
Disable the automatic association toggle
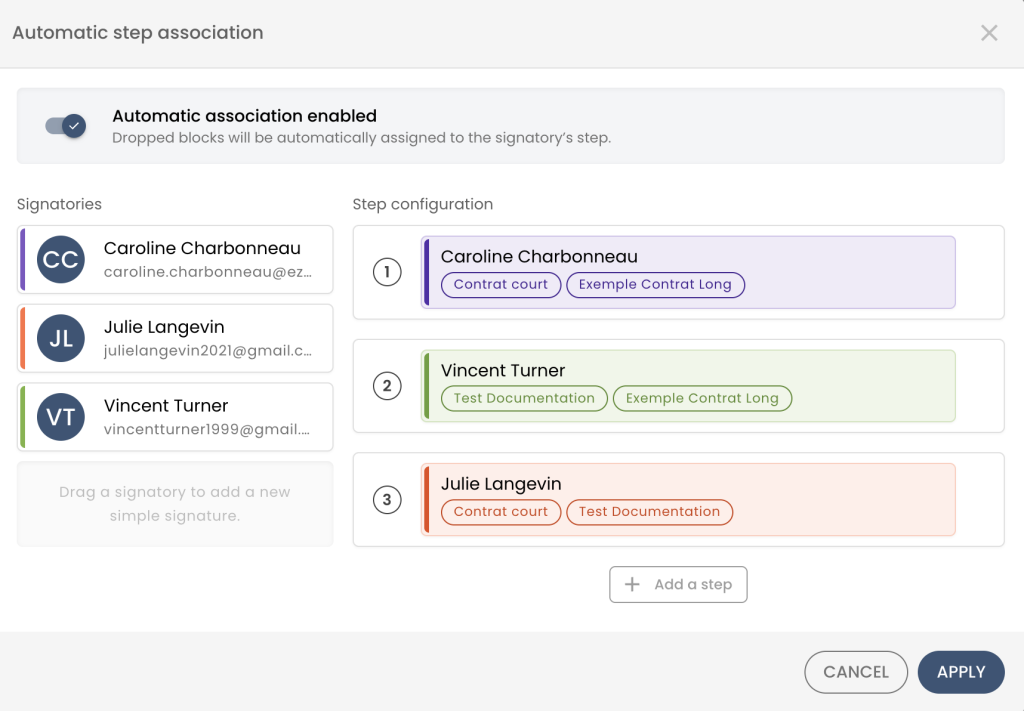[x=66, y=126]
